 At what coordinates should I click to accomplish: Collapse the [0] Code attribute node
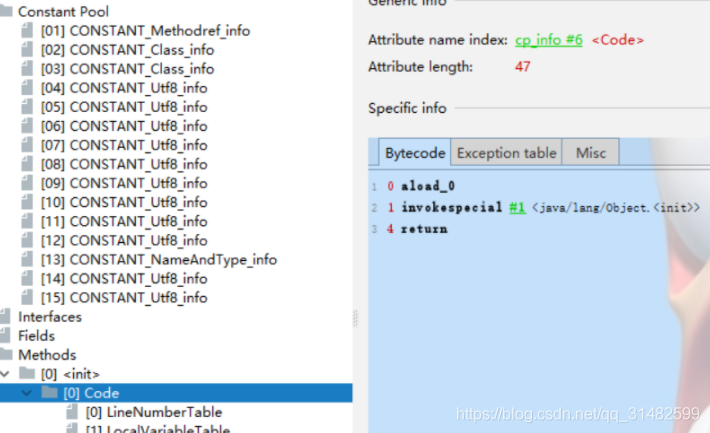29,393
